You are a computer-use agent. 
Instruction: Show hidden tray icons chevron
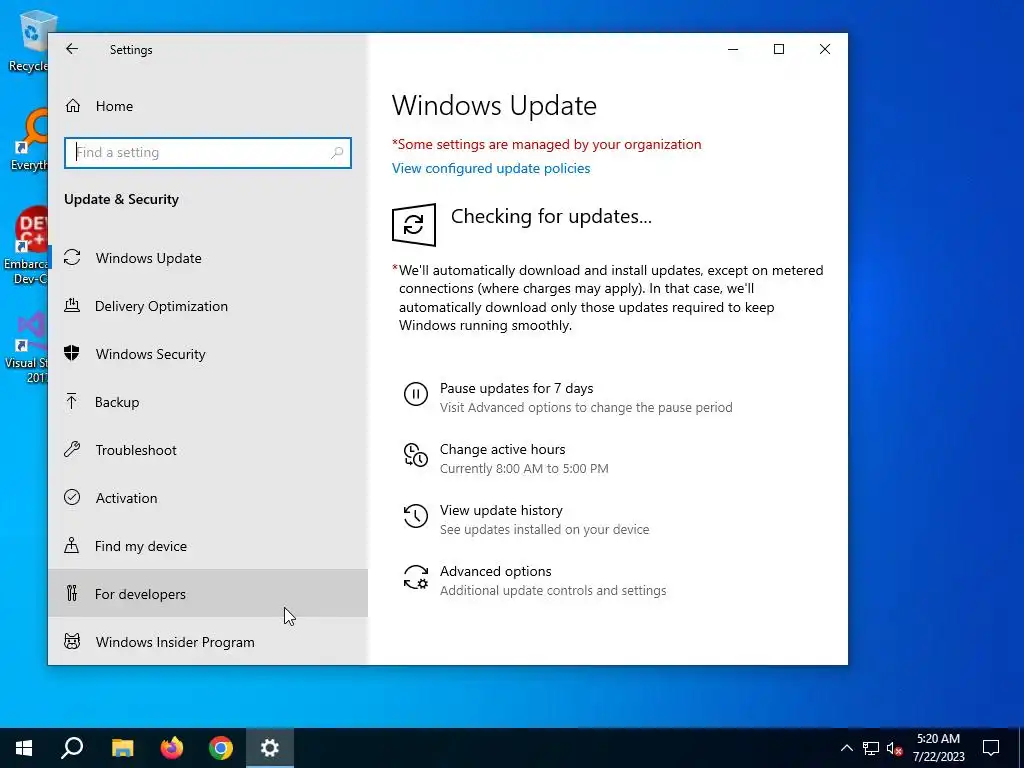point(846,748)
